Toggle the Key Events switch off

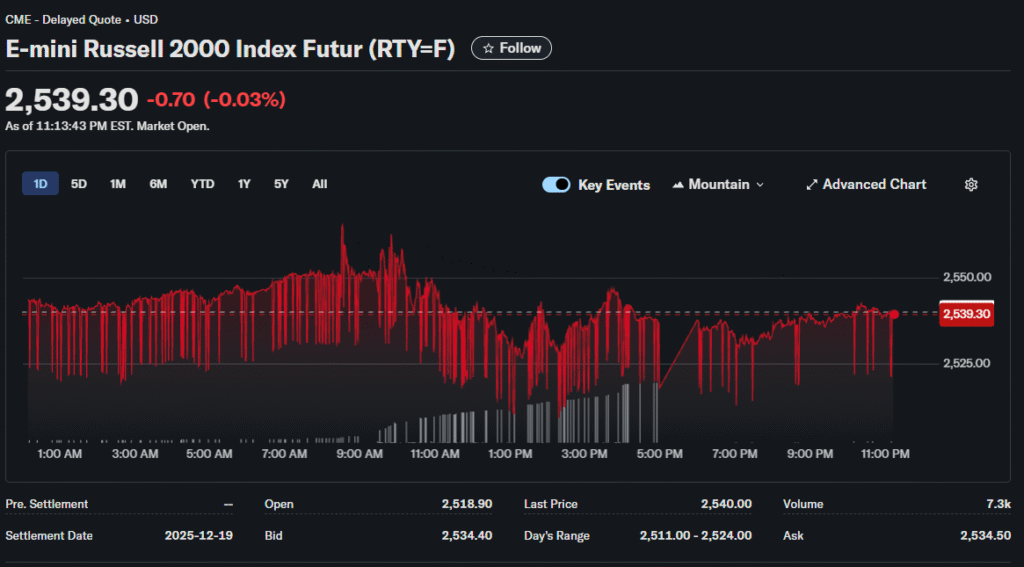pyautogui.click(x=556, y=185)
